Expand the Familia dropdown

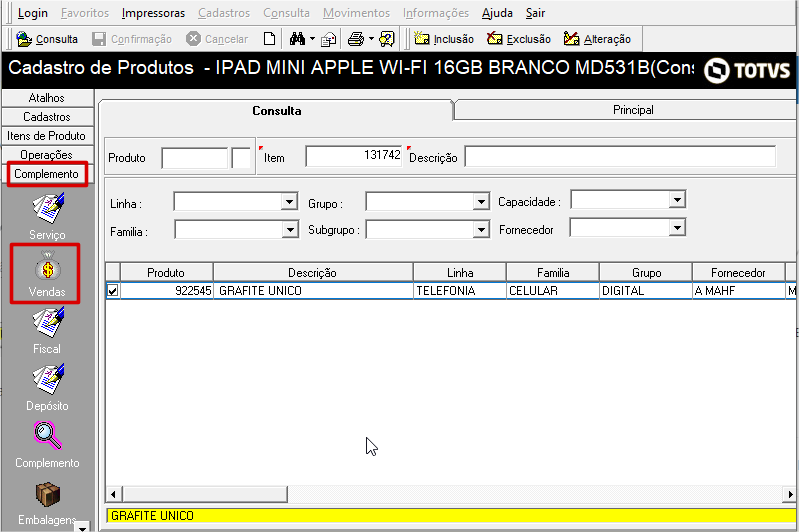point(290,230)
